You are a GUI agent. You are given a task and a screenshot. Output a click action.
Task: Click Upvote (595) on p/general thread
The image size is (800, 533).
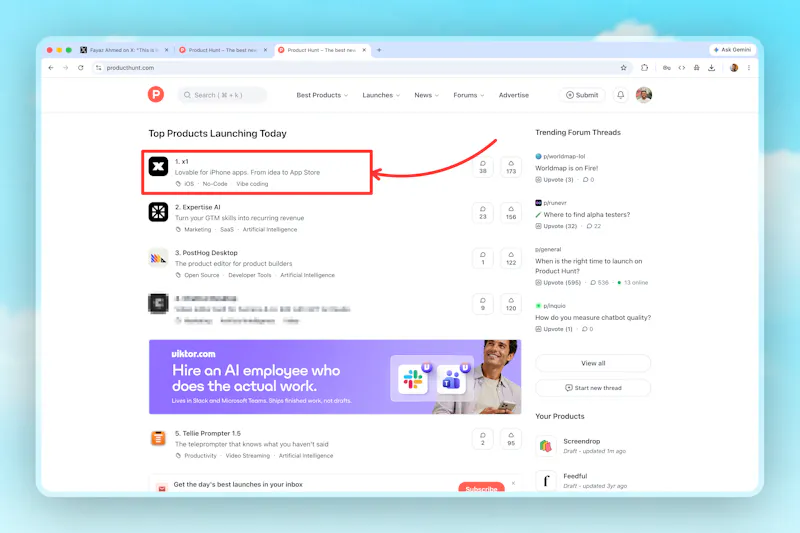[558, 283]
